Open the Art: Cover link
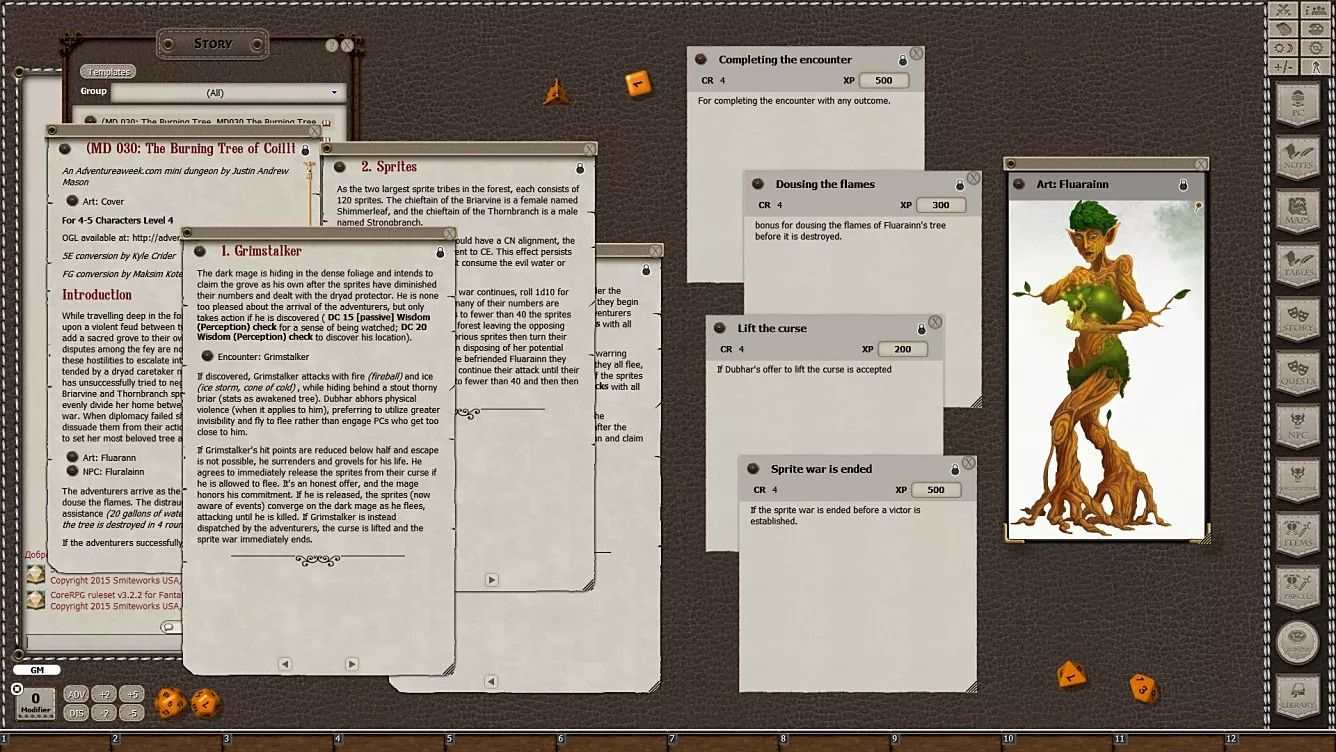Screen dimensions: 1336x752 96,201
